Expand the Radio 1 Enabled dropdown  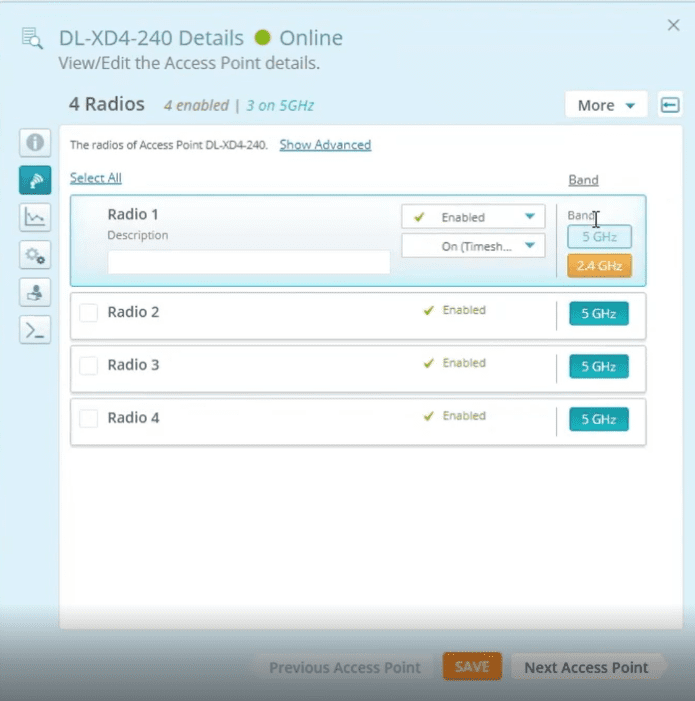pos(473,217)
